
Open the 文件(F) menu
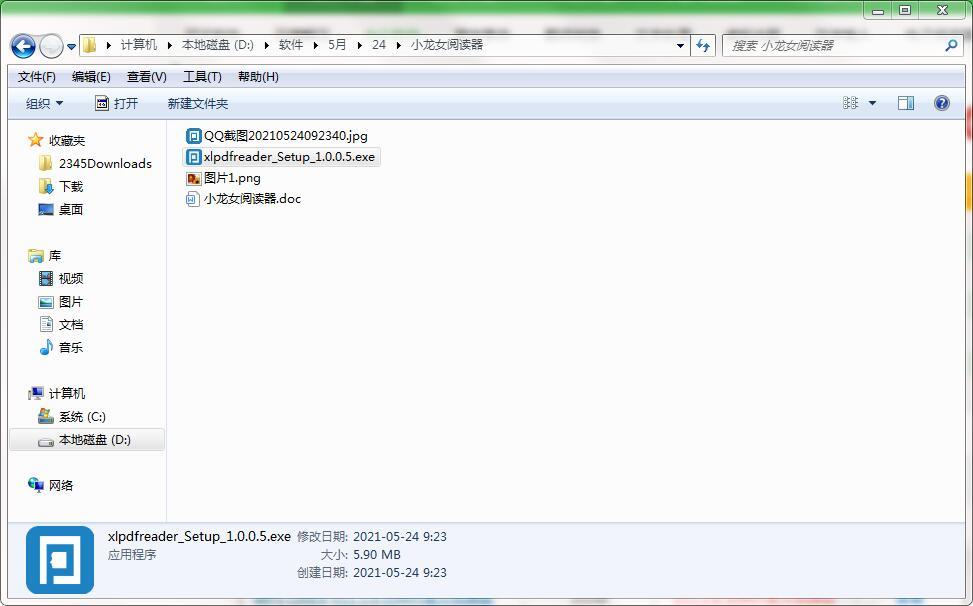pos(37,77)
